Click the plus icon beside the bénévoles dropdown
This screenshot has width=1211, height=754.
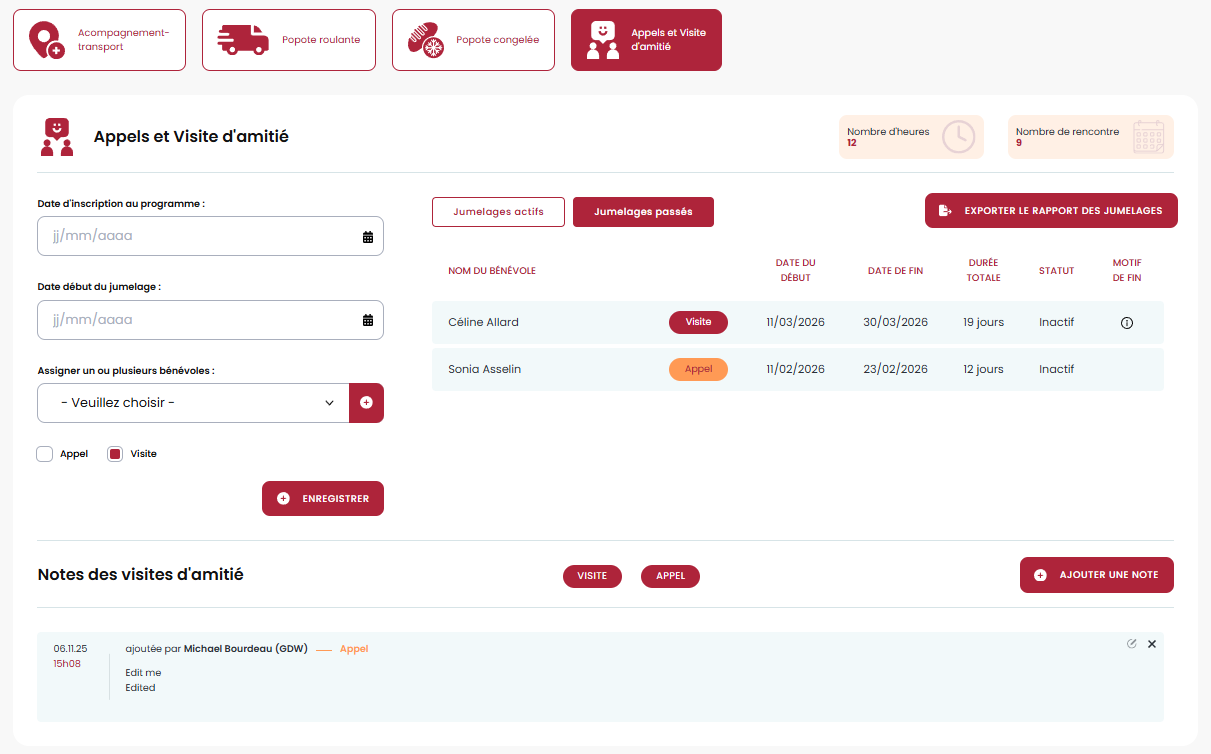pos(366,403)
